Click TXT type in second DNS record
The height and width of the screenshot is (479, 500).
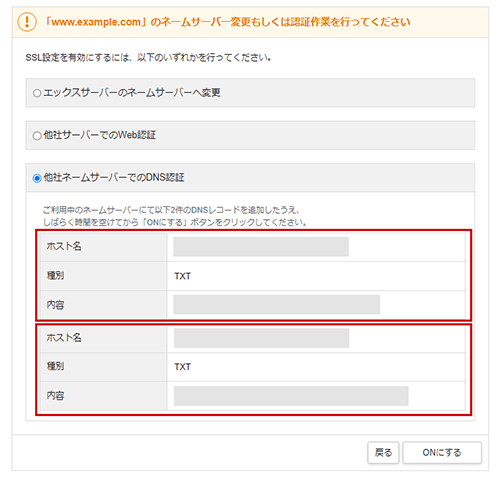click(183, 367)
